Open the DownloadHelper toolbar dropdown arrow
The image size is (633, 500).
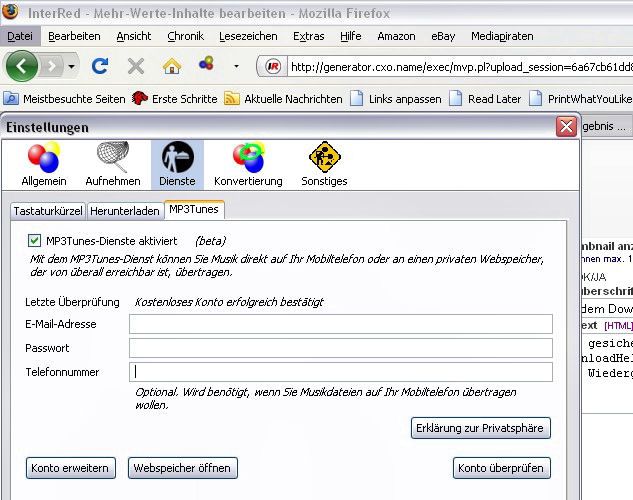pos(236,67)
